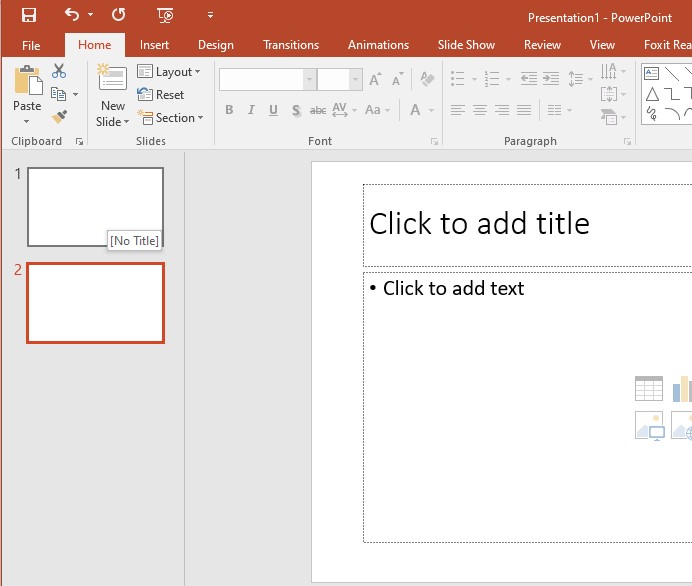Open Align Text vertical options
Viewport: 692px width, 586px height.
[613, 94]
